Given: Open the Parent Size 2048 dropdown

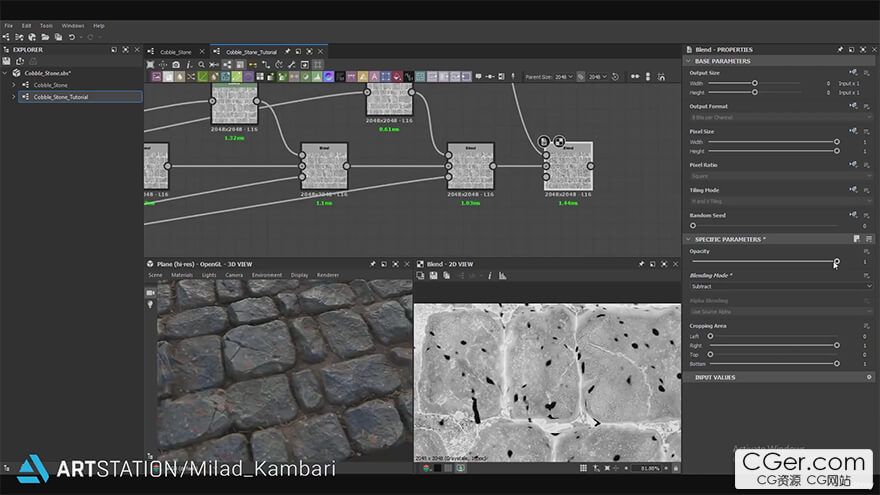Looking at the screenshot, I should pos(563,77).
